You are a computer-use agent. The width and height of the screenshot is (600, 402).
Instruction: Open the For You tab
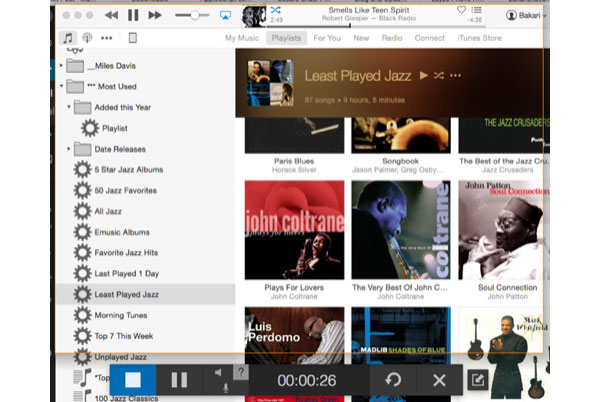point(327,38)
